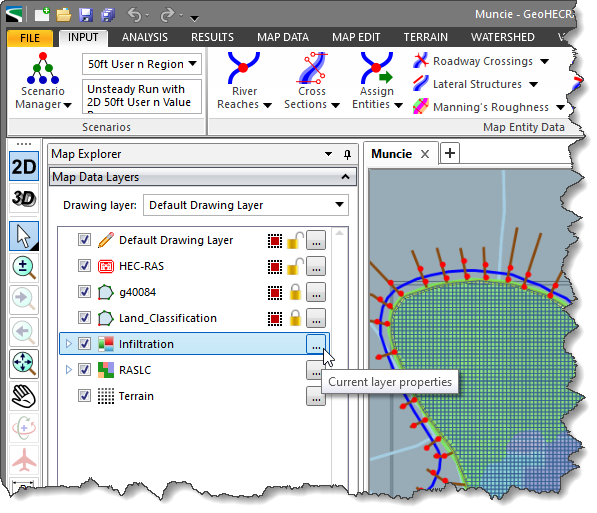597x513 pixels.
Task: Uncheck the Default Drawing Layer visibility checkbox
Action: (84, 240)
